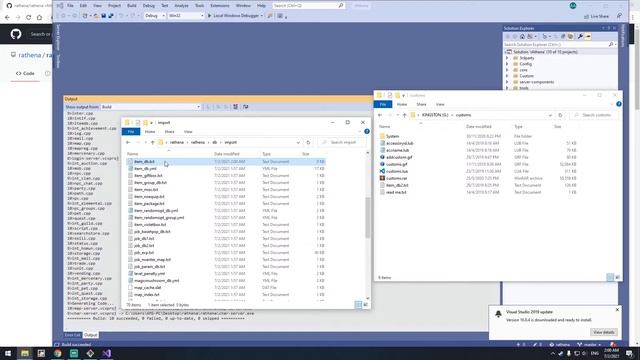The height and width of the screenshot is (360, 640).
Task: Click the Visual Studio Search (Ctrl+Q) box
Action: [x=308, y=6]
